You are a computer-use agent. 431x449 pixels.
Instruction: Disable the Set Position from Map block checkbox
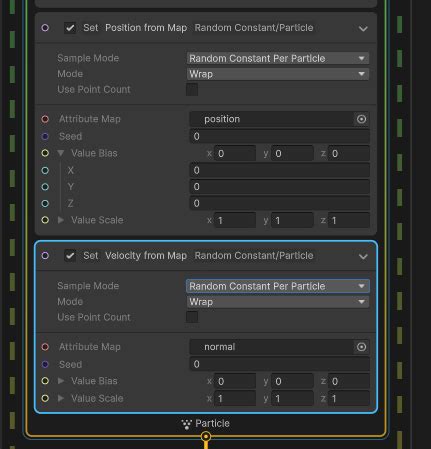pyautogui.click(x=70, y=28)
